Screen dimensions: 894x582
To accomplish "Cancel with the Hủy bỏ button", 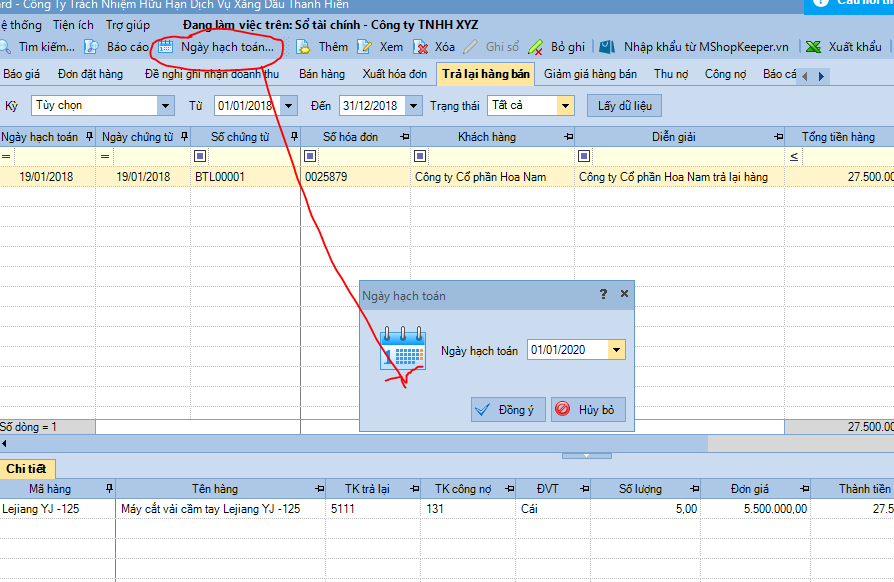I will pyautogui.click(x=588, y=410).
